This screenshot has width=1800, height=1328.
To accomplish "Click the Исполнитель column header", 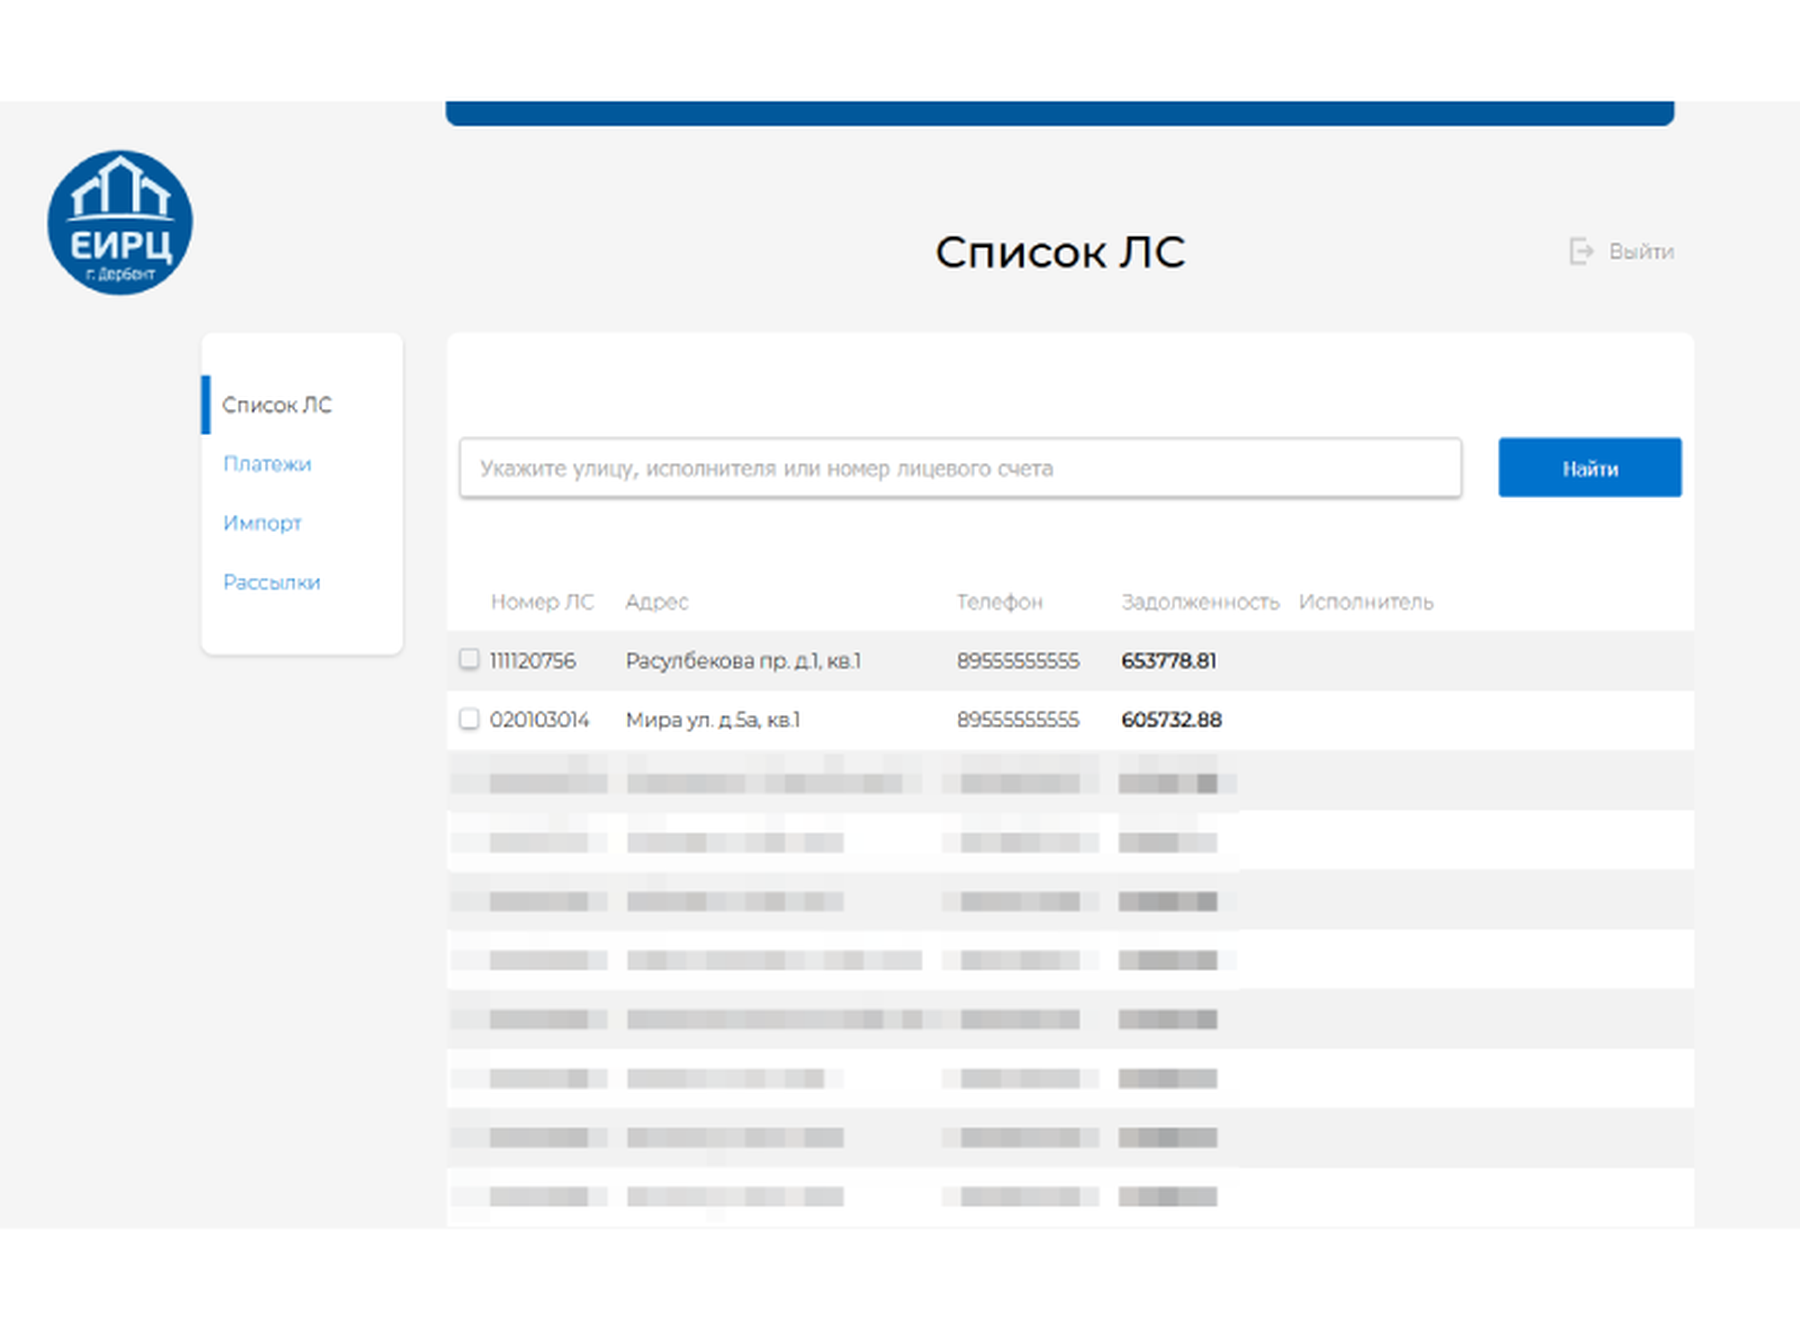I will (1366, 602).
